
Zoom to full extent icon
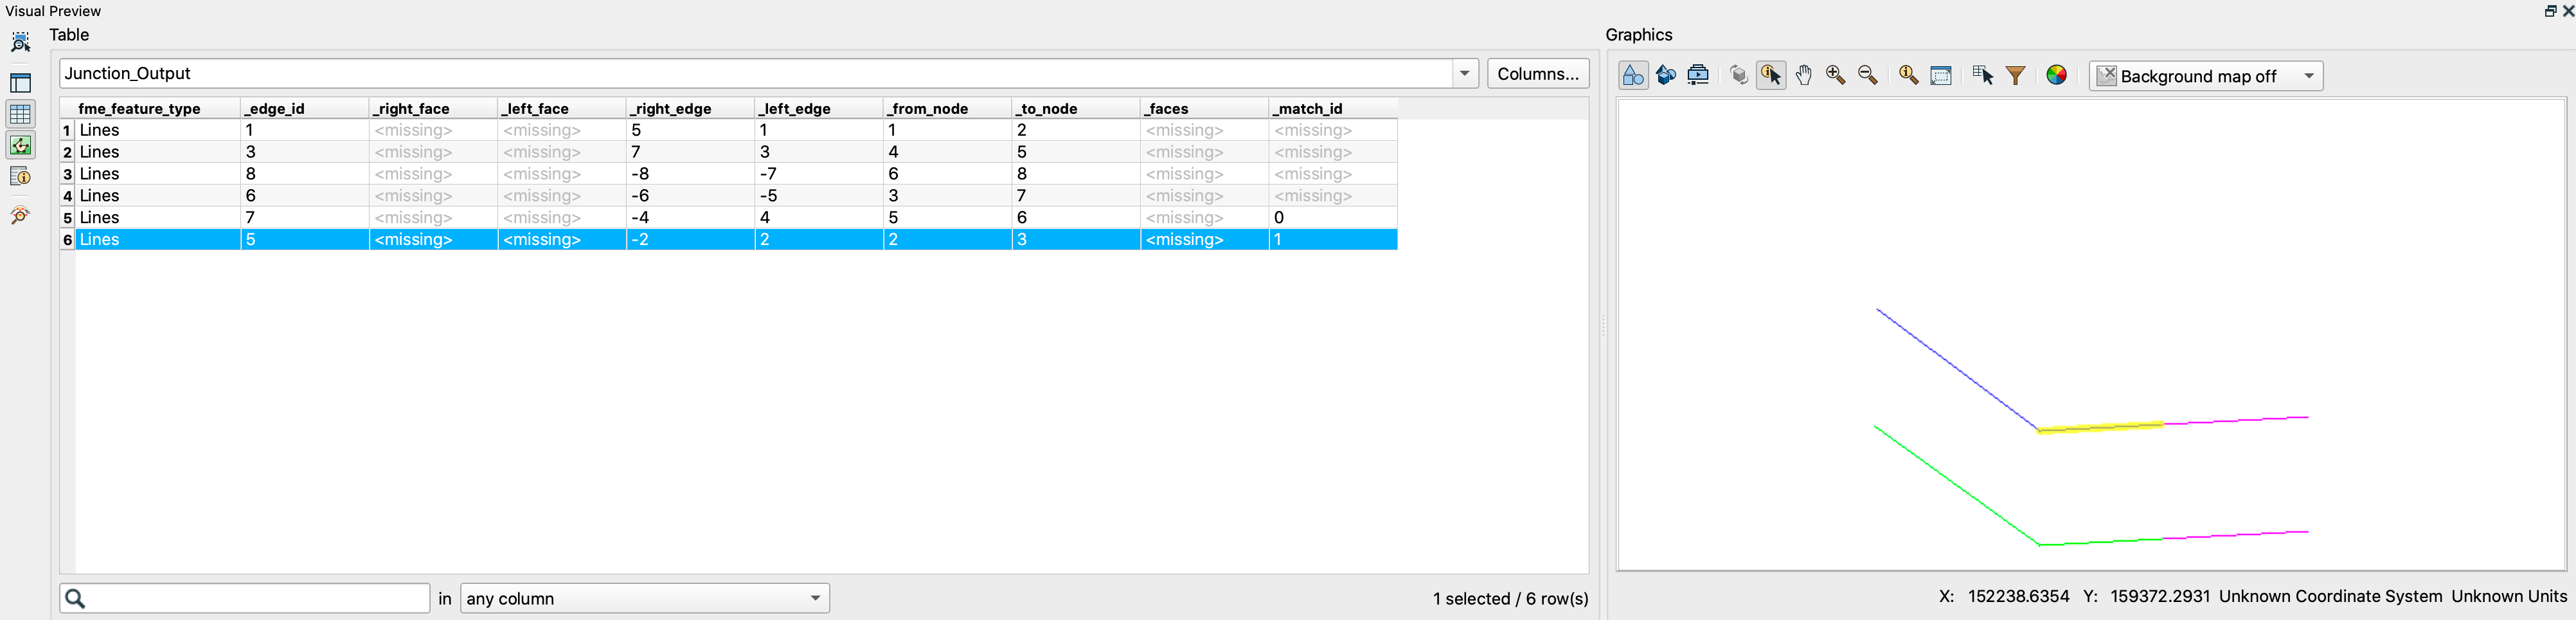point(1941,75)
